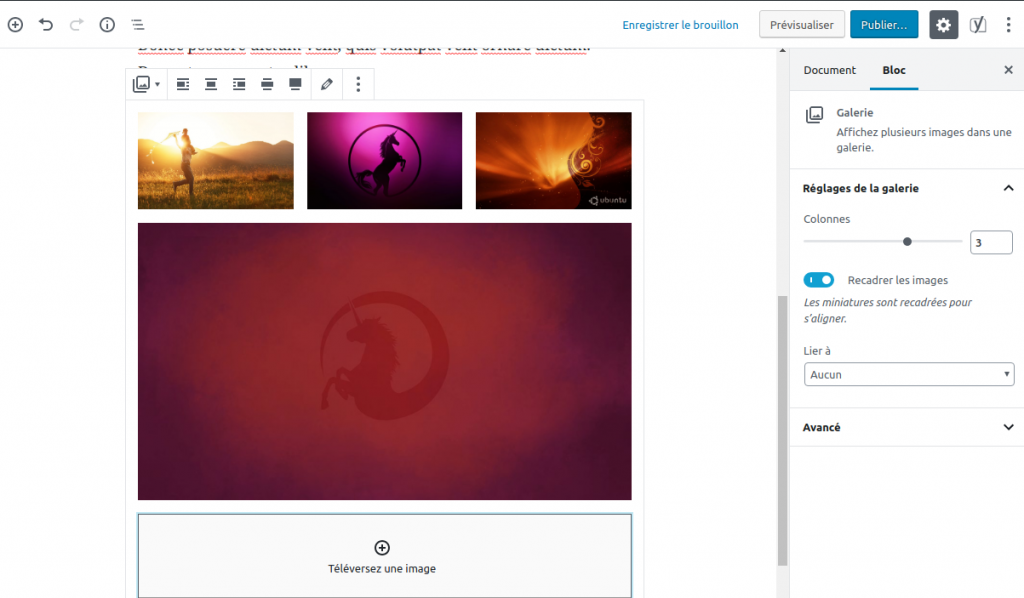This screenshot has height=598, width=1024.
Task: Select the Bloc tab
Action: click(894, 70)
